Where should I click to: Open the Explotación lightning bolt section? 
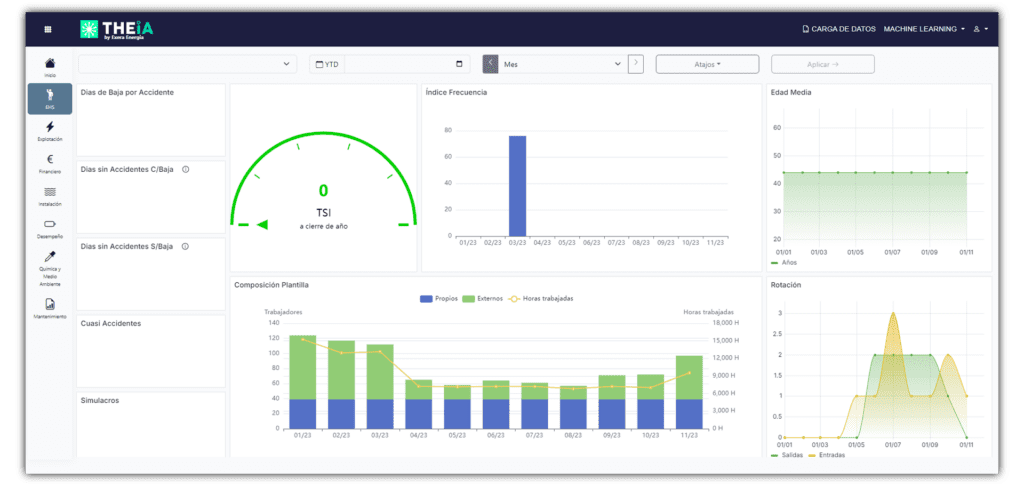click(x=50, y=130)
